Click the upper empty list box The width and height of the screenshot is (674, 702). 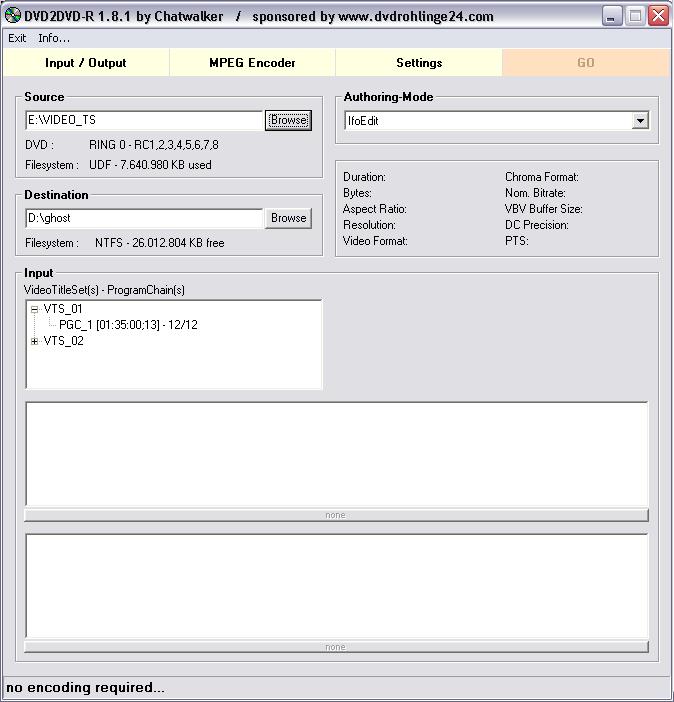[336, 454]
